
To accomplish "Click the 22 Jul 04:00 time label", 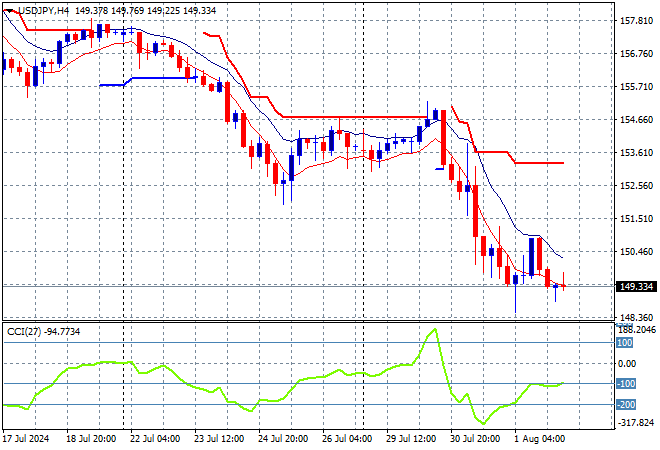I will pos(155,440).
